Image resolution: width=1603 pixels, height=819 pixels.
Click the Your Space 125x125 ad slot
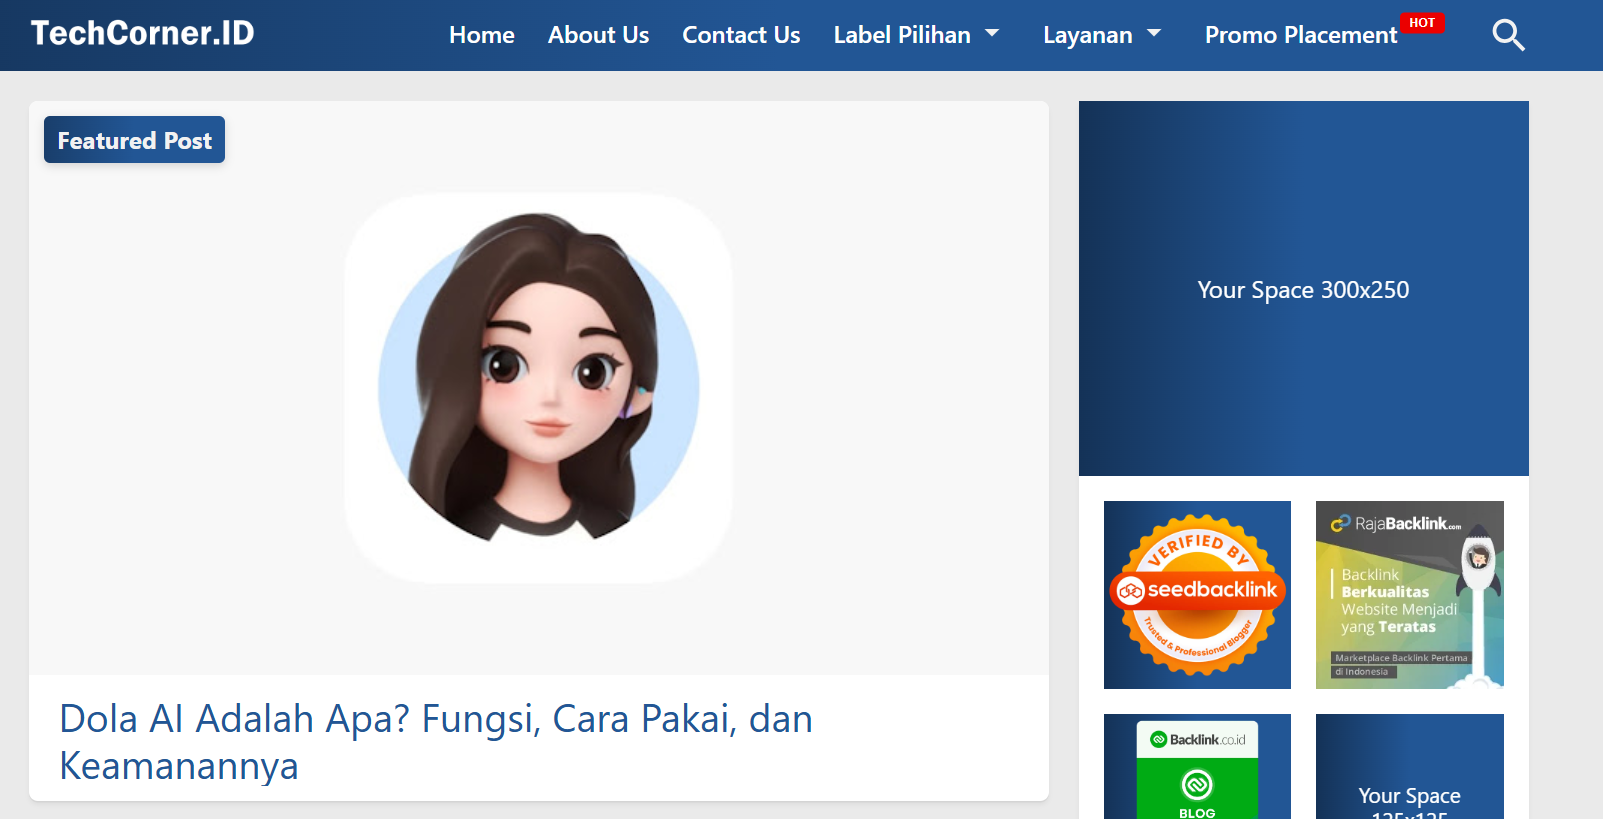point(1410,767)
